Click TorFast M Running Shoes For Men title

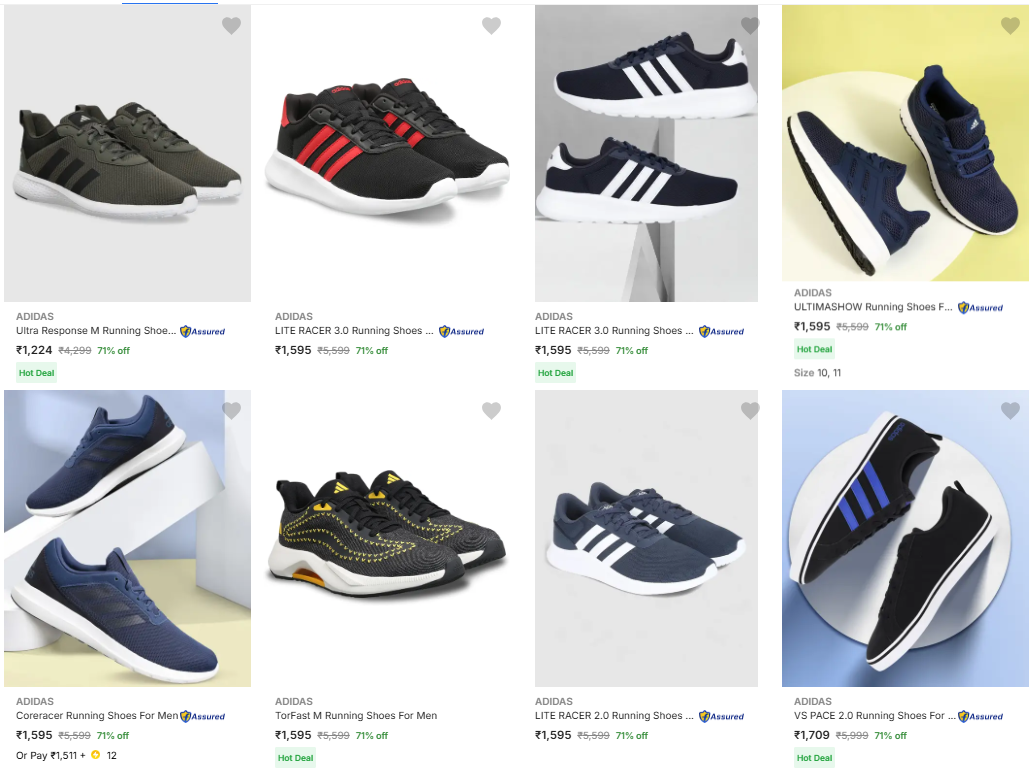click(356, 716)
